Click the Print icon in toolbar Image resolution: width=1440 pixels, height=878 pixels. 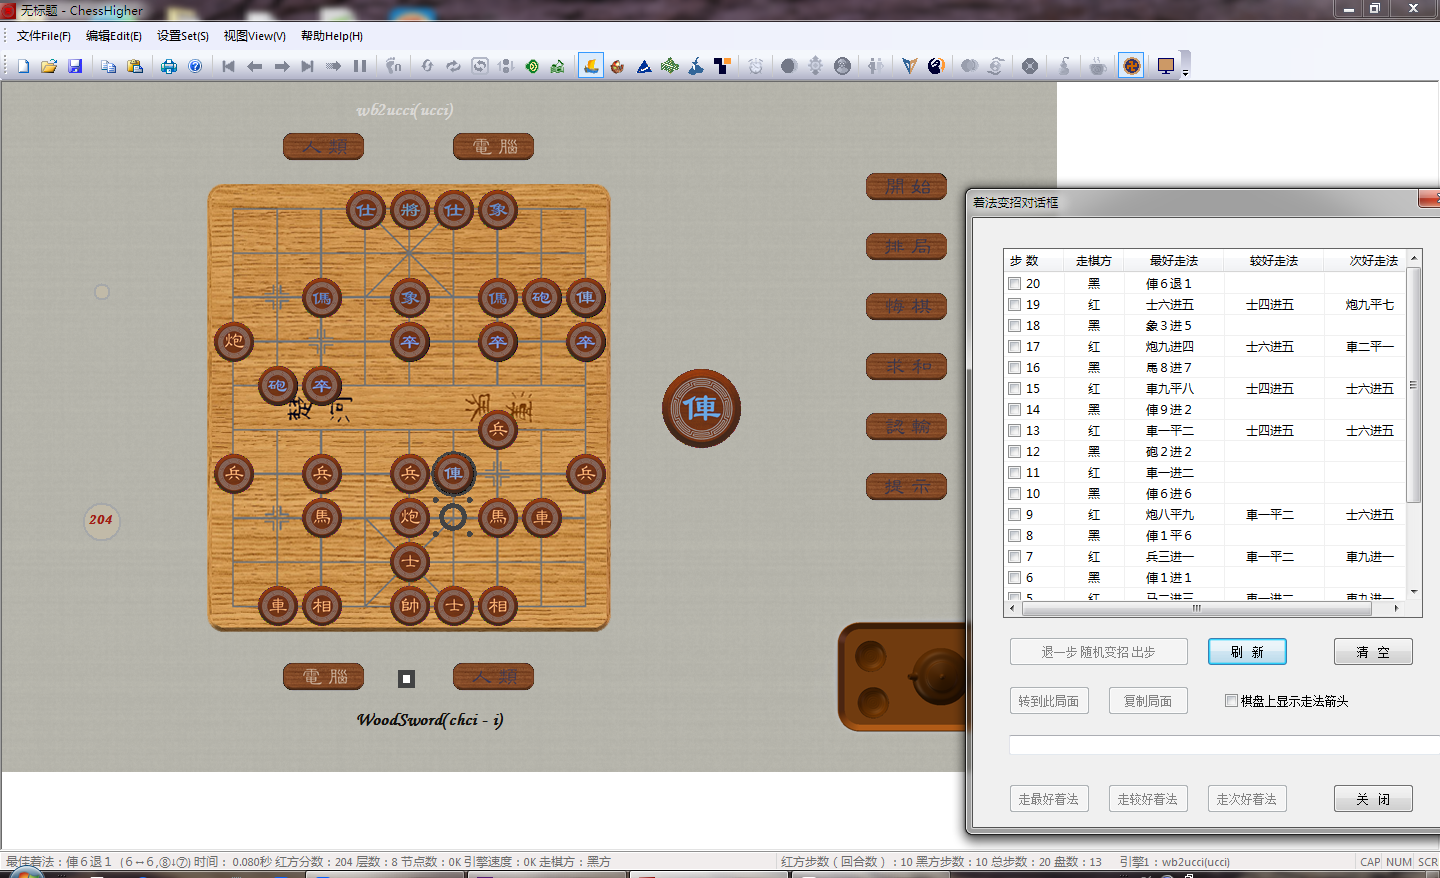pyautogui.click(x=169, y=66)
